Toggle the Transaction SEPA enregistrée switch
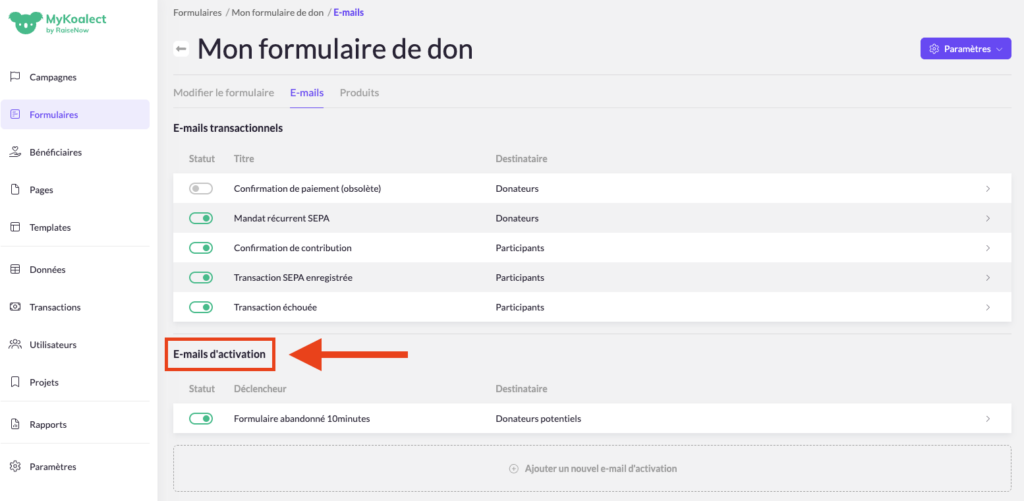This screenshot has width=1024, height=501. (x=201, y=277)
